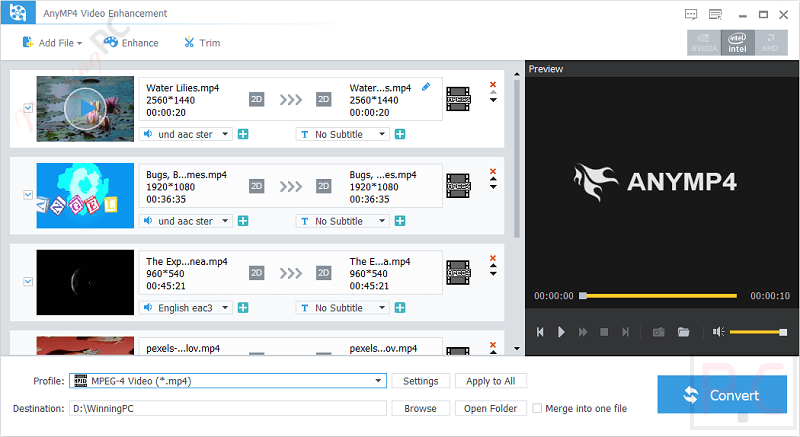
Task: Click the preview playback progress bar
Action: (x=658, y=296)
